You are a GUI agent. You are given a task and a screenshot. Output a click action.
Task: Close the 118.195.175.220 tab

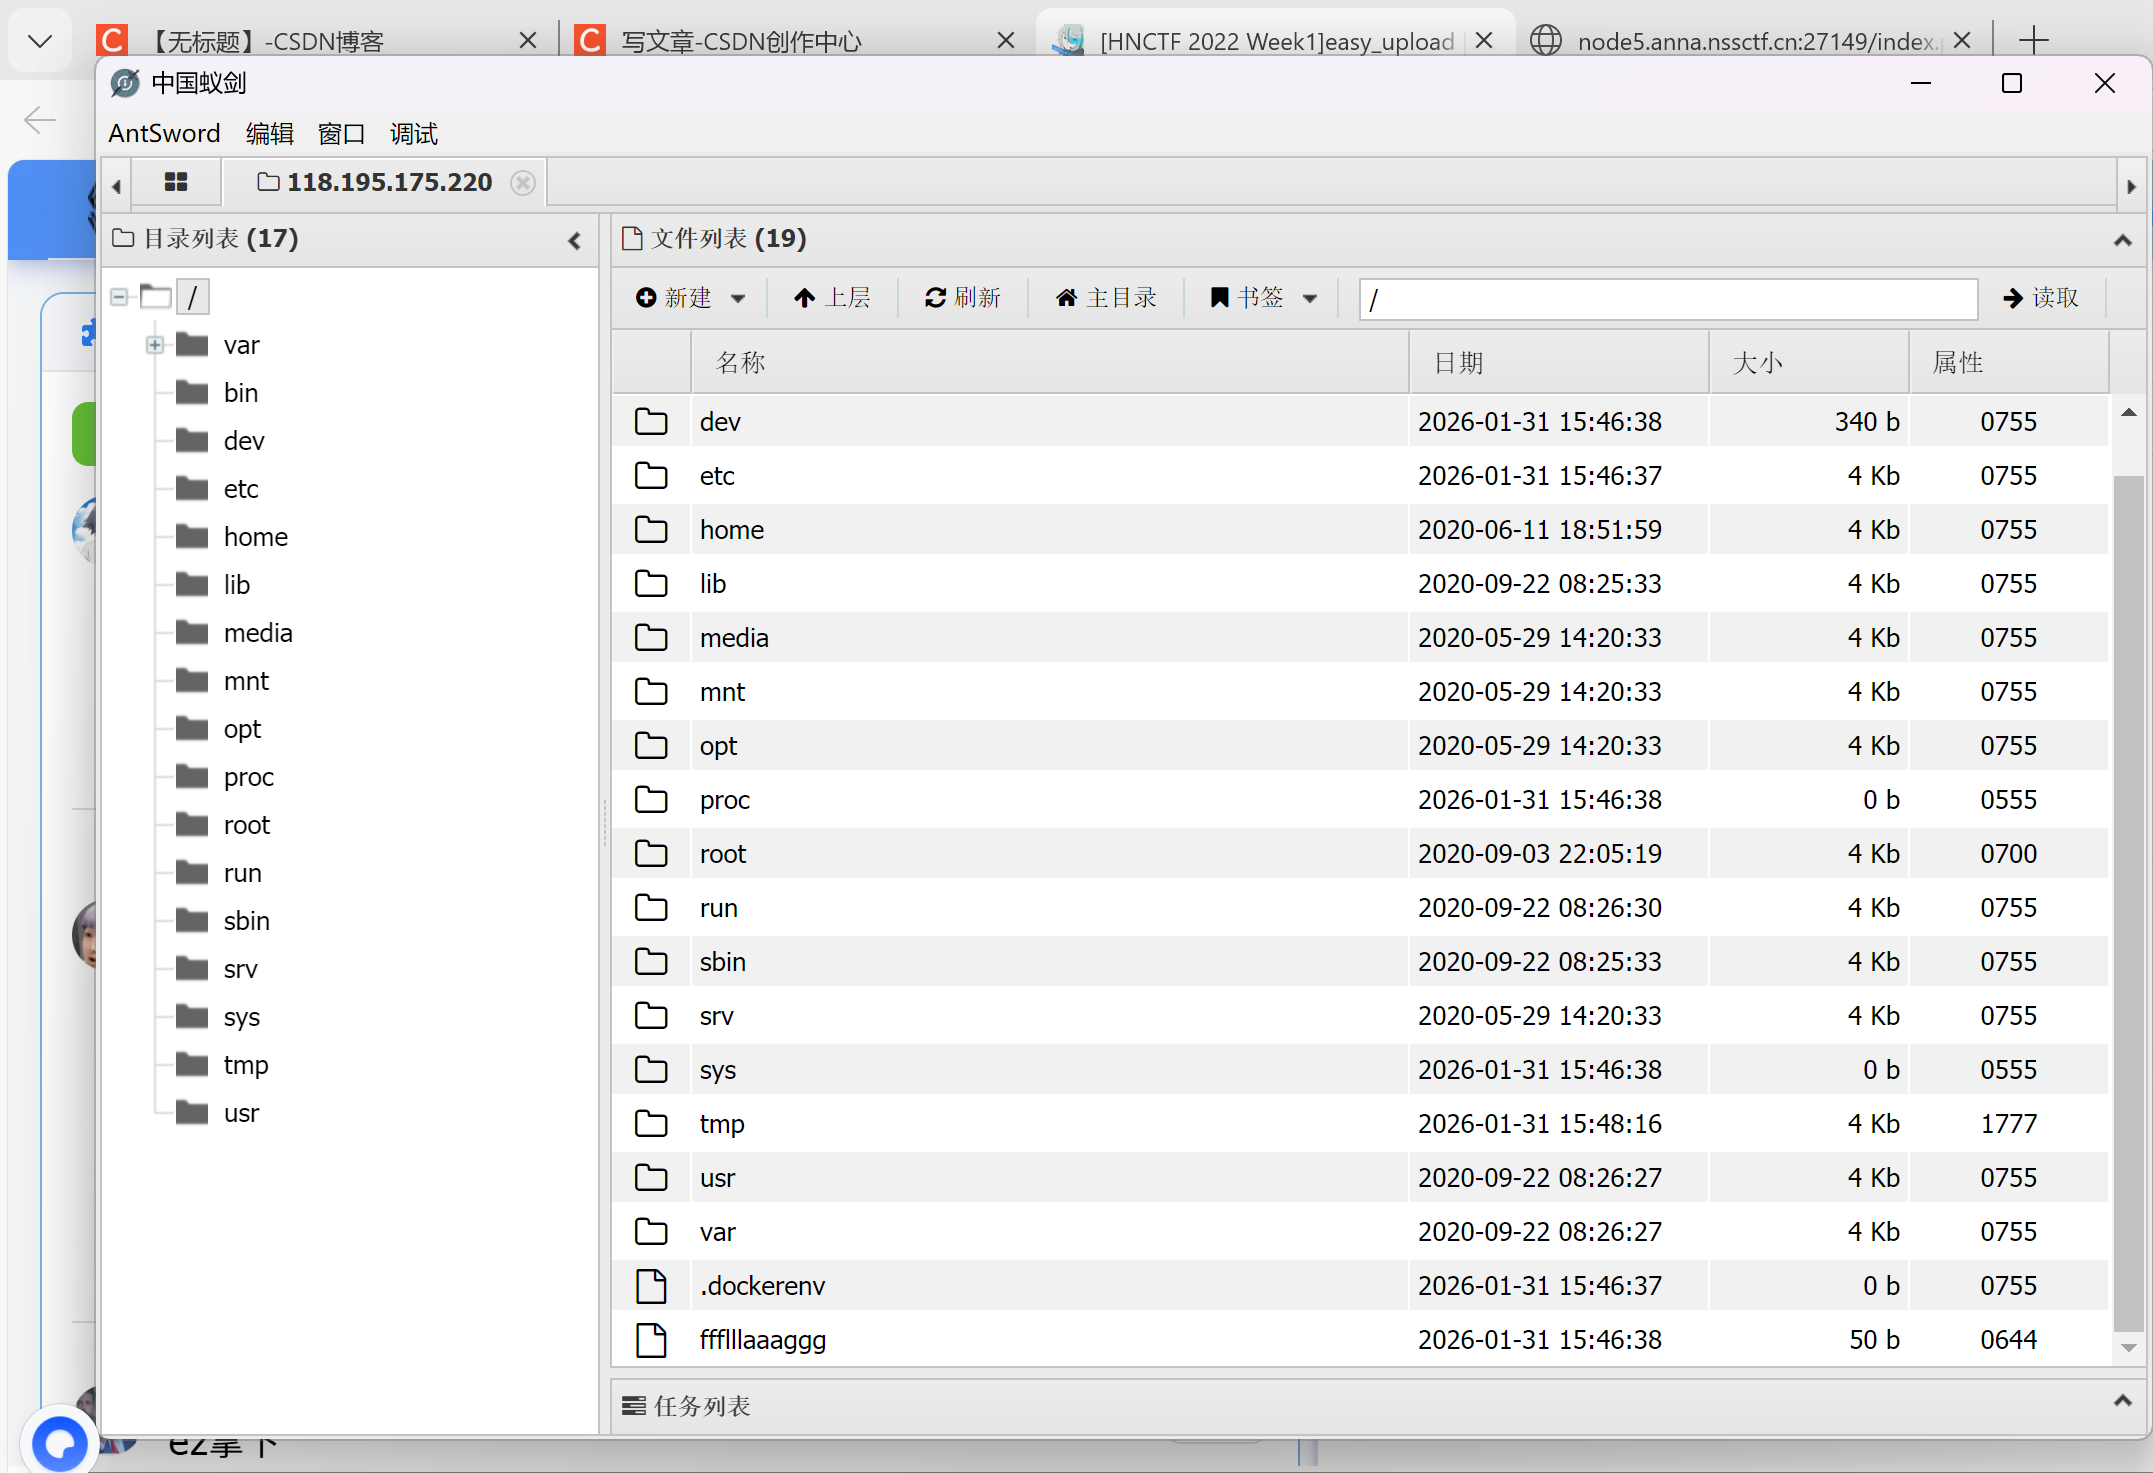click(x=522, y=182)
